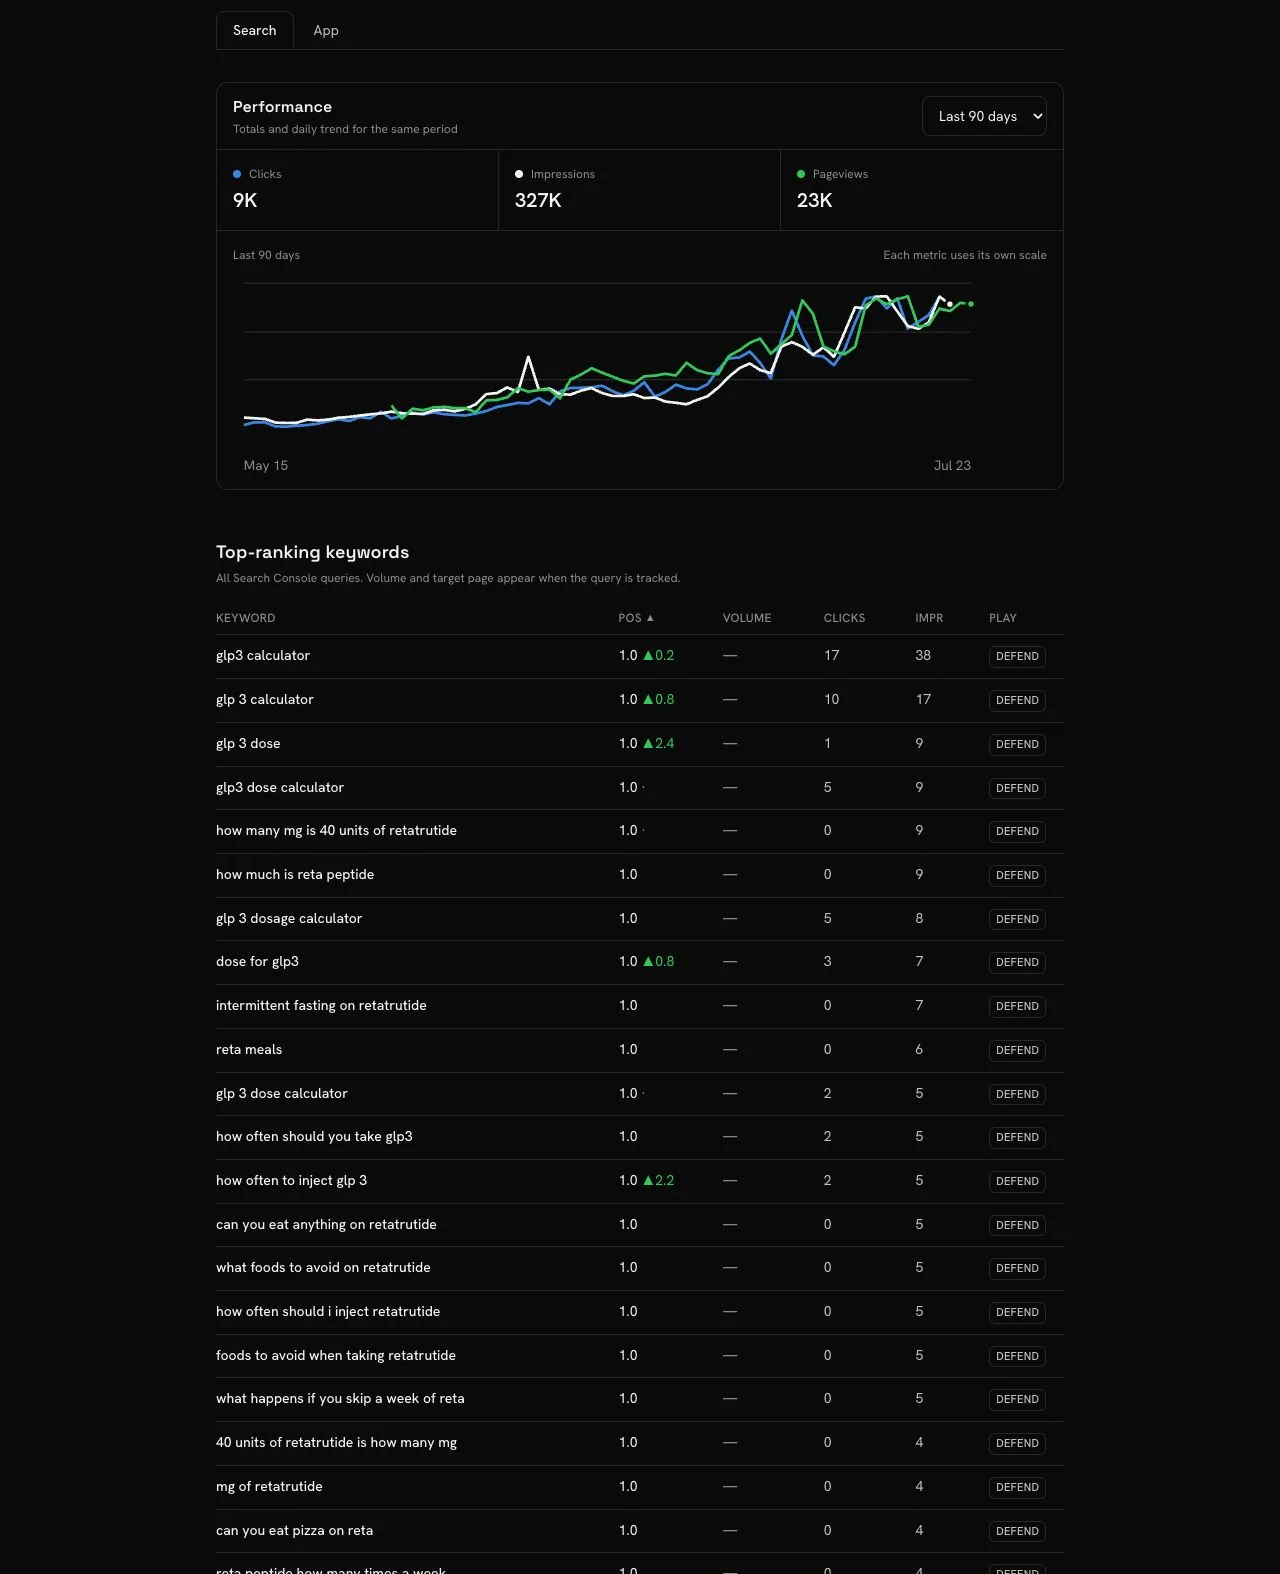Image resolution: width=1280 pixels, height=1574 pixels.
Task: Sort by the POS column header
Action: click(x=635, y=618)
